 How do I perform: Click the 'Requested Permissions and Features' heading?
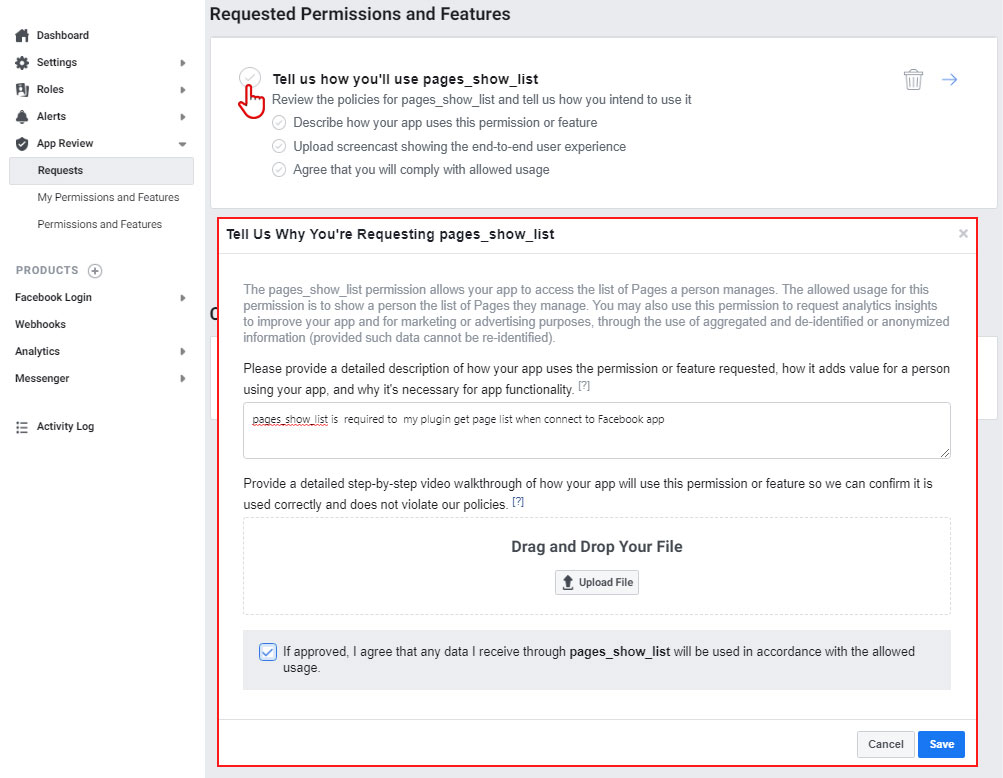pos(360,14)
